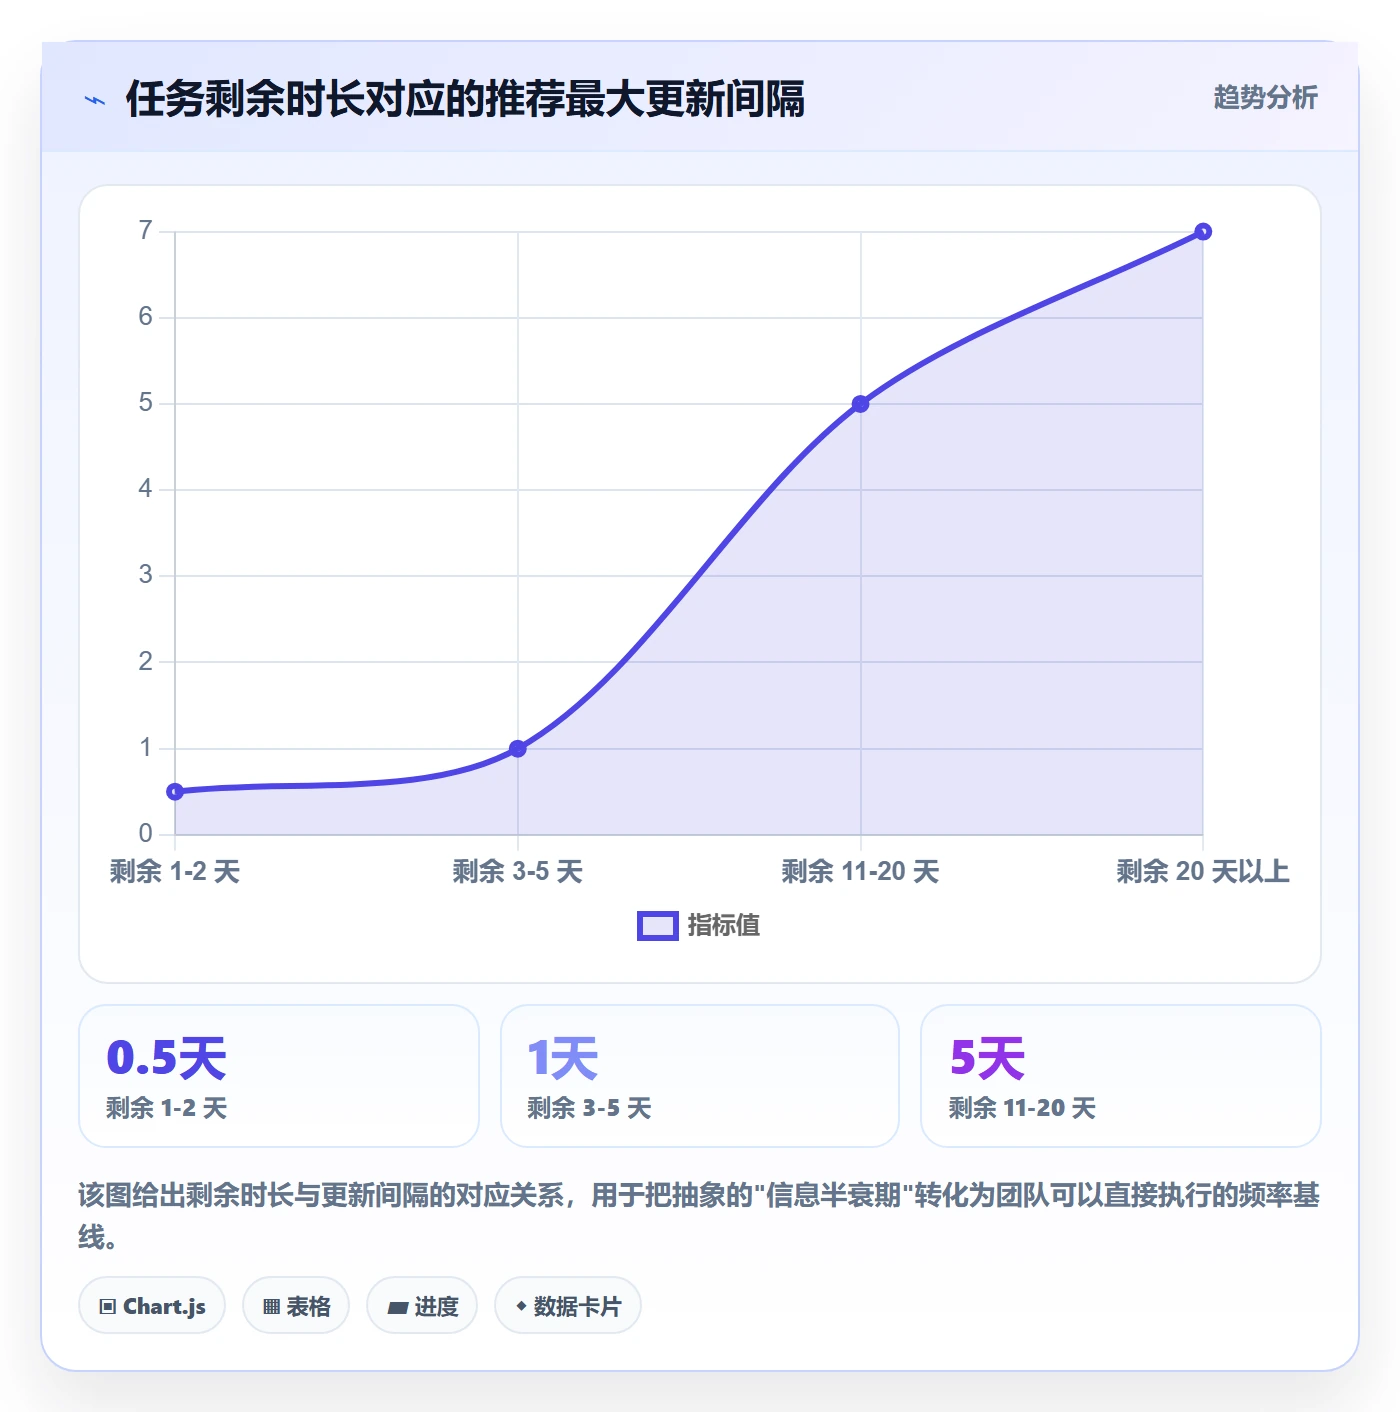Image resolution: width=1400 pixels, height=1412 pixels.
Task: Select the data point at 剩余 3-5 天
Action: click(x=518, y=749)
